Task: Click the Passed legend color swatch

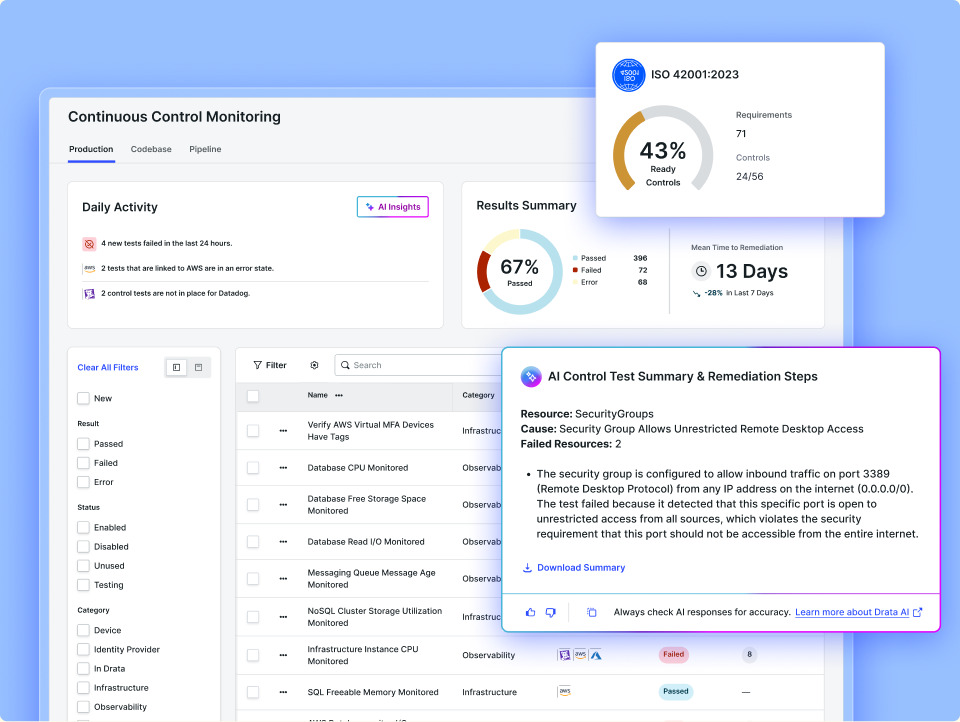Action: 575,258
